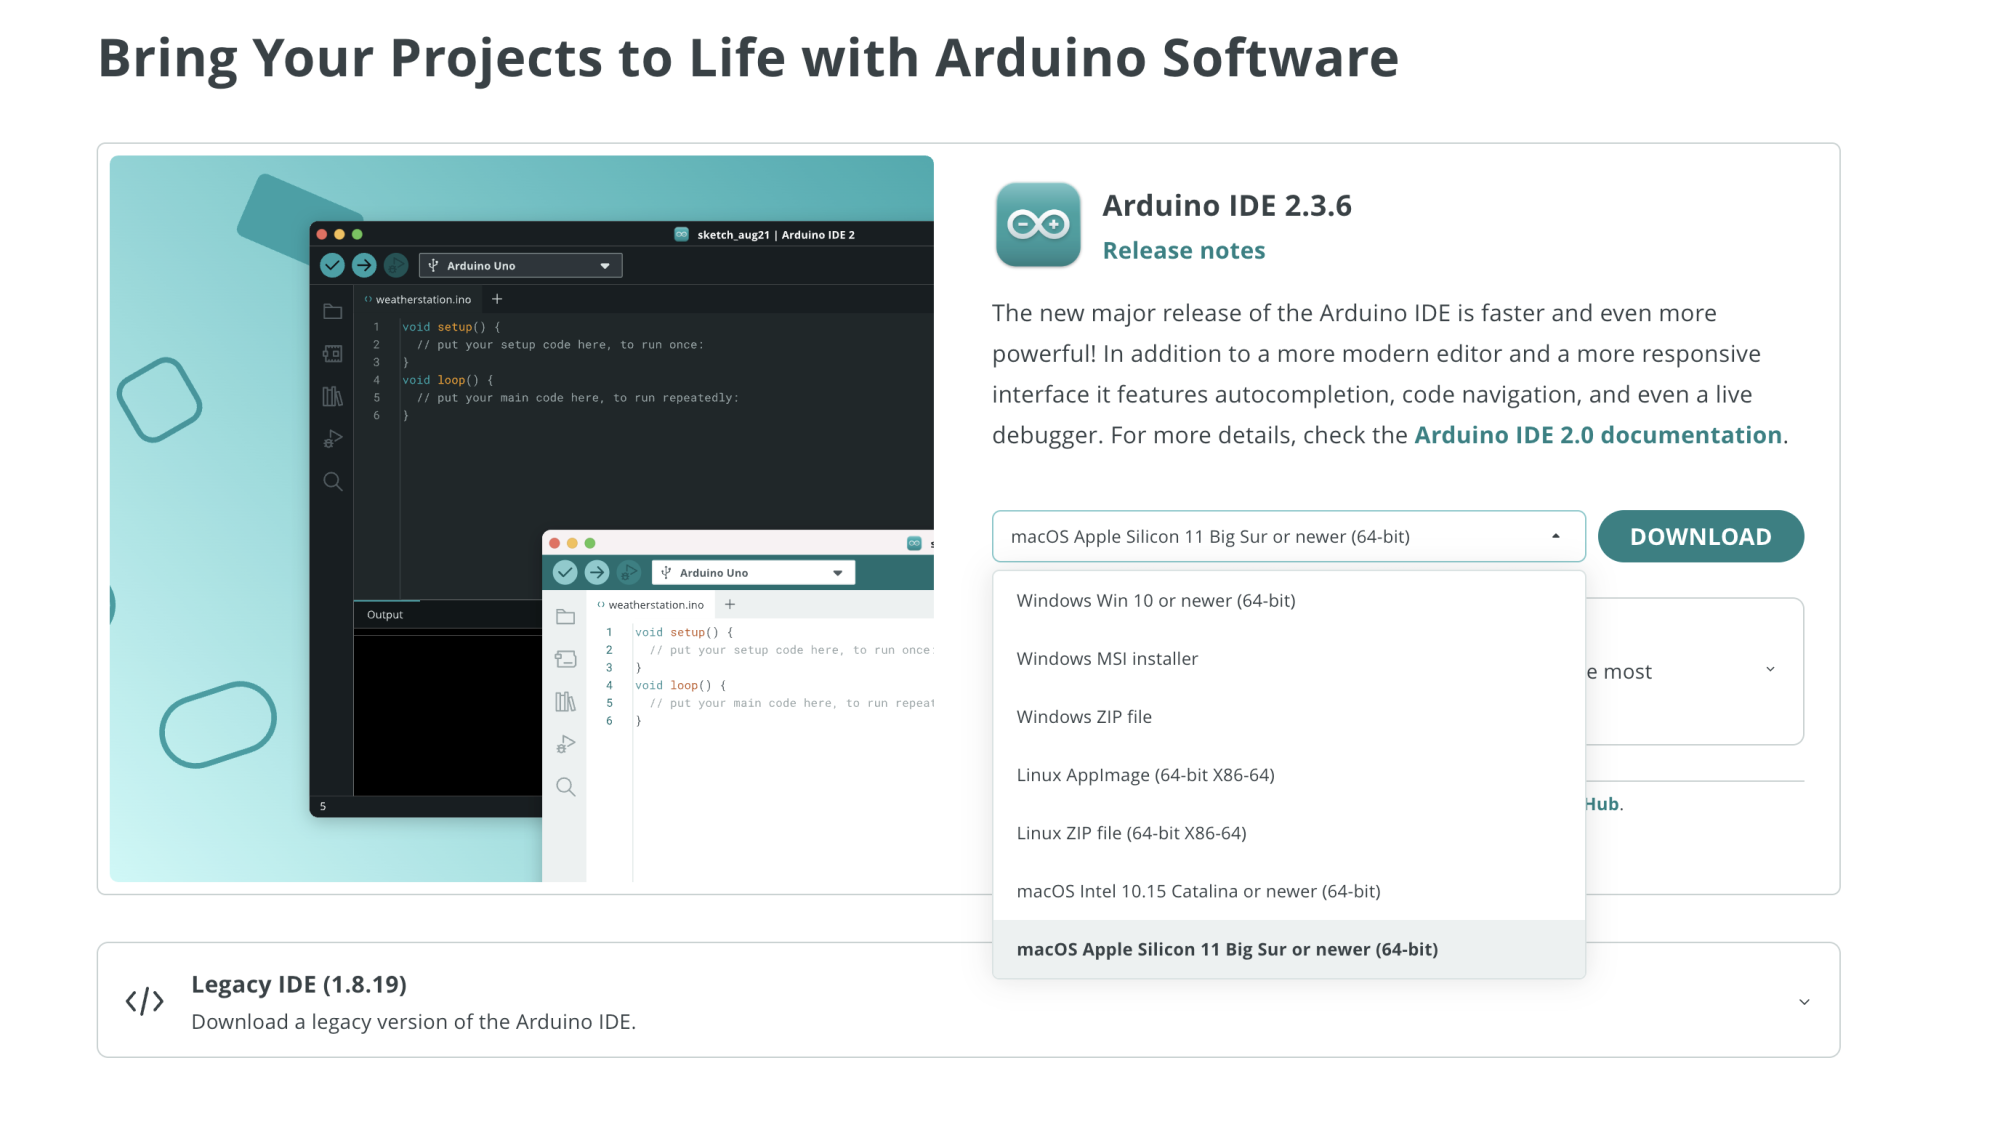Collapse the OS selection dropdown

tap(1556, 537)
